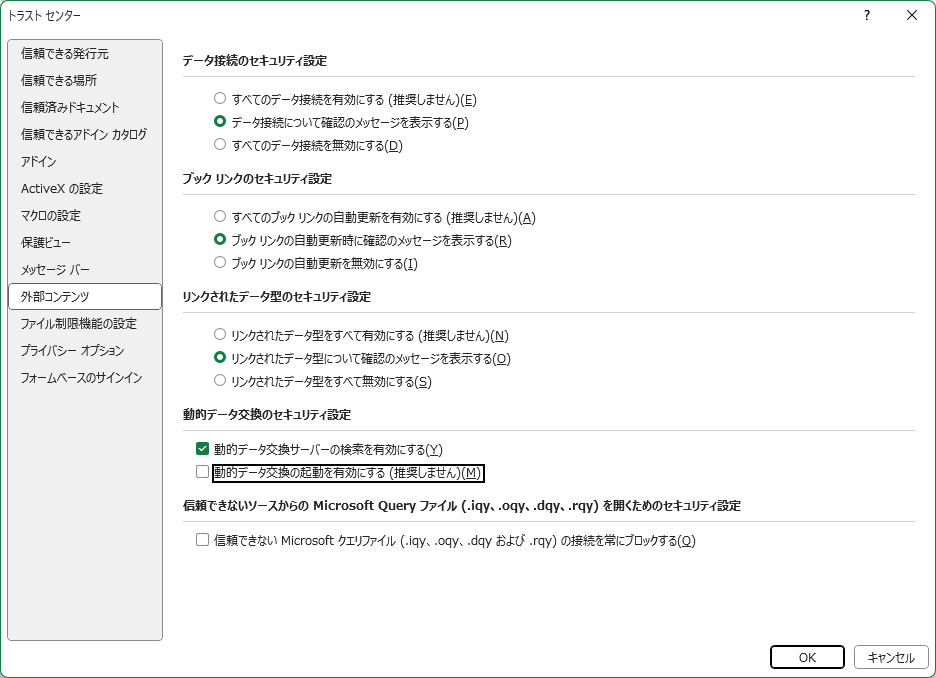Open the 信頼できる場所 category

pos(85,81)
